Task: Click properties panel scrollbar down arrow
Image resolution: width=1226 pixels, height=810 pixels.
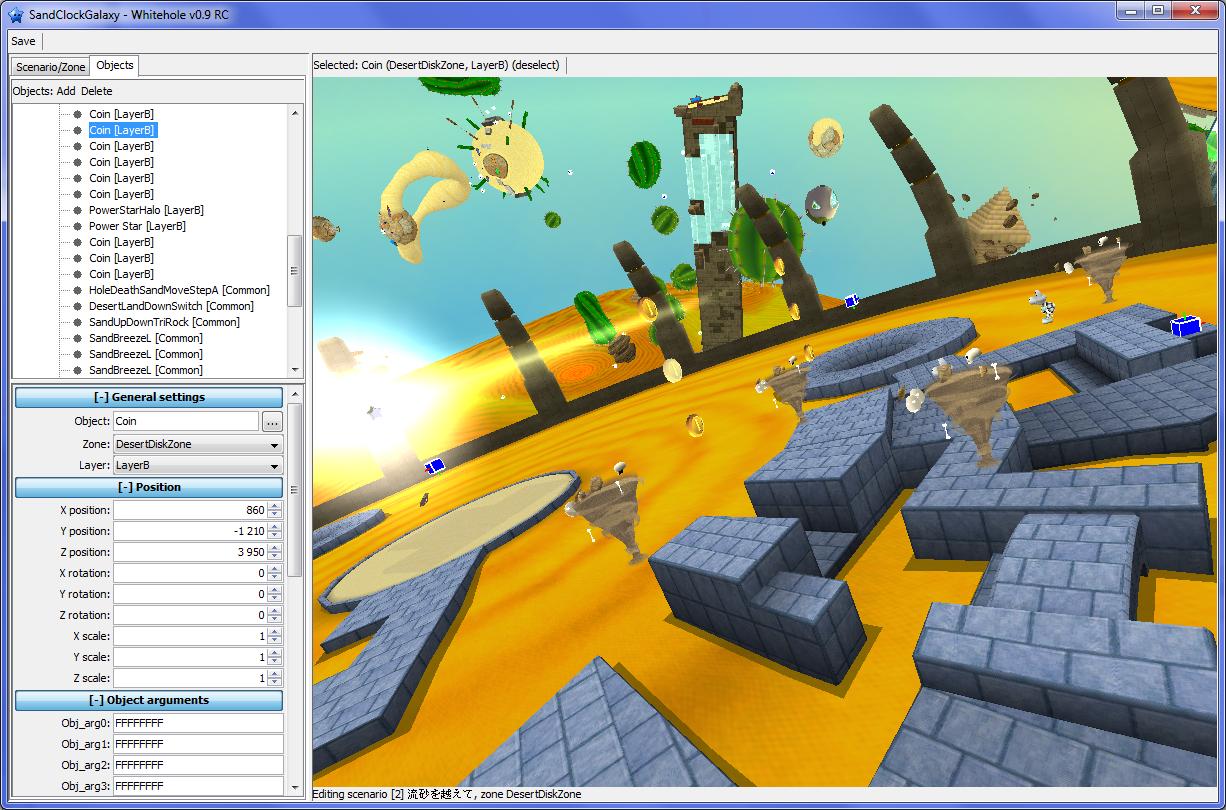Action: pos(295,787)
